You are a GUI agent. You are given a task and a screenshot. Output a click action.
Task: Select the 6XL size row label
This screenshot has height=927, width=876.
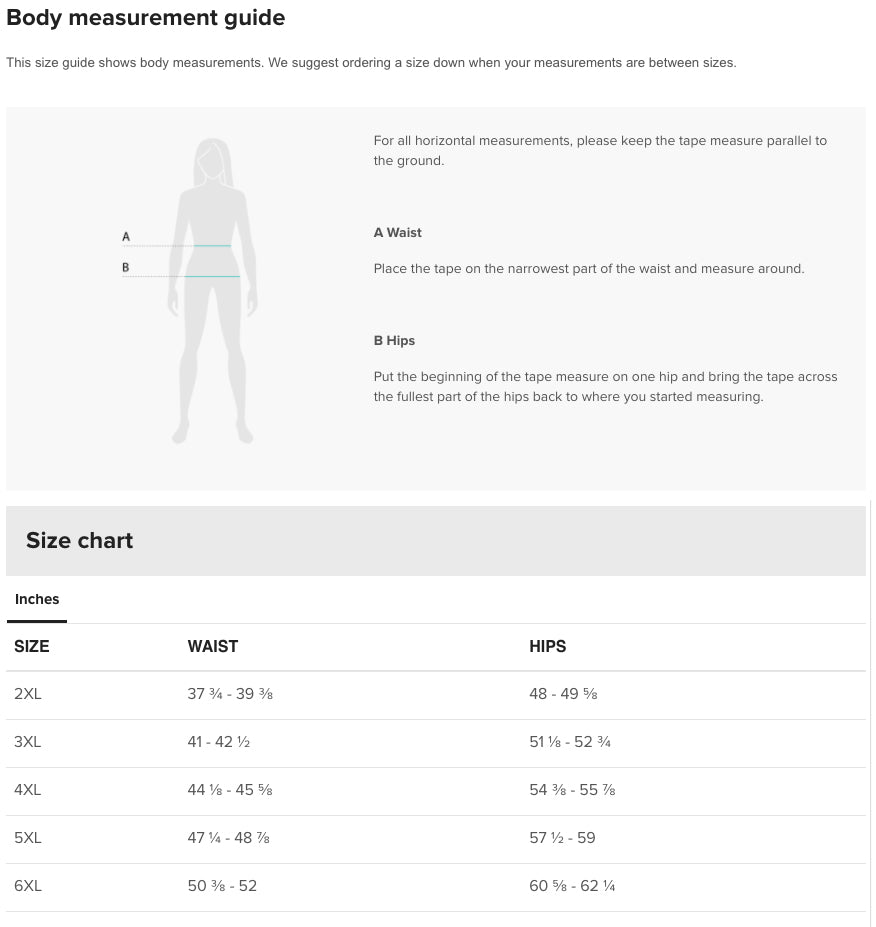click(x=28, y=886)
